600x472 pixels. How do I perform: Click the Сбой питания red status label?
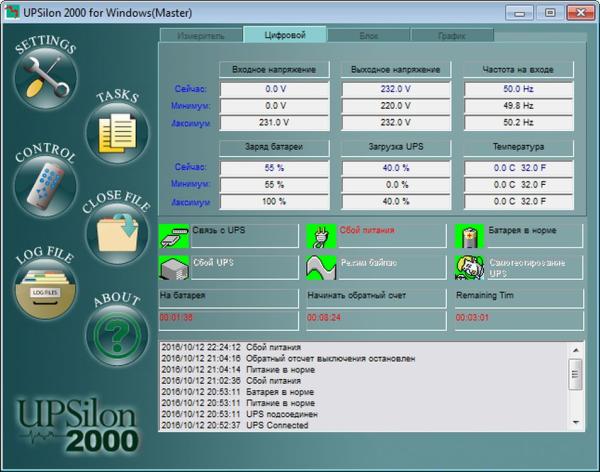[x=367, y=230]
